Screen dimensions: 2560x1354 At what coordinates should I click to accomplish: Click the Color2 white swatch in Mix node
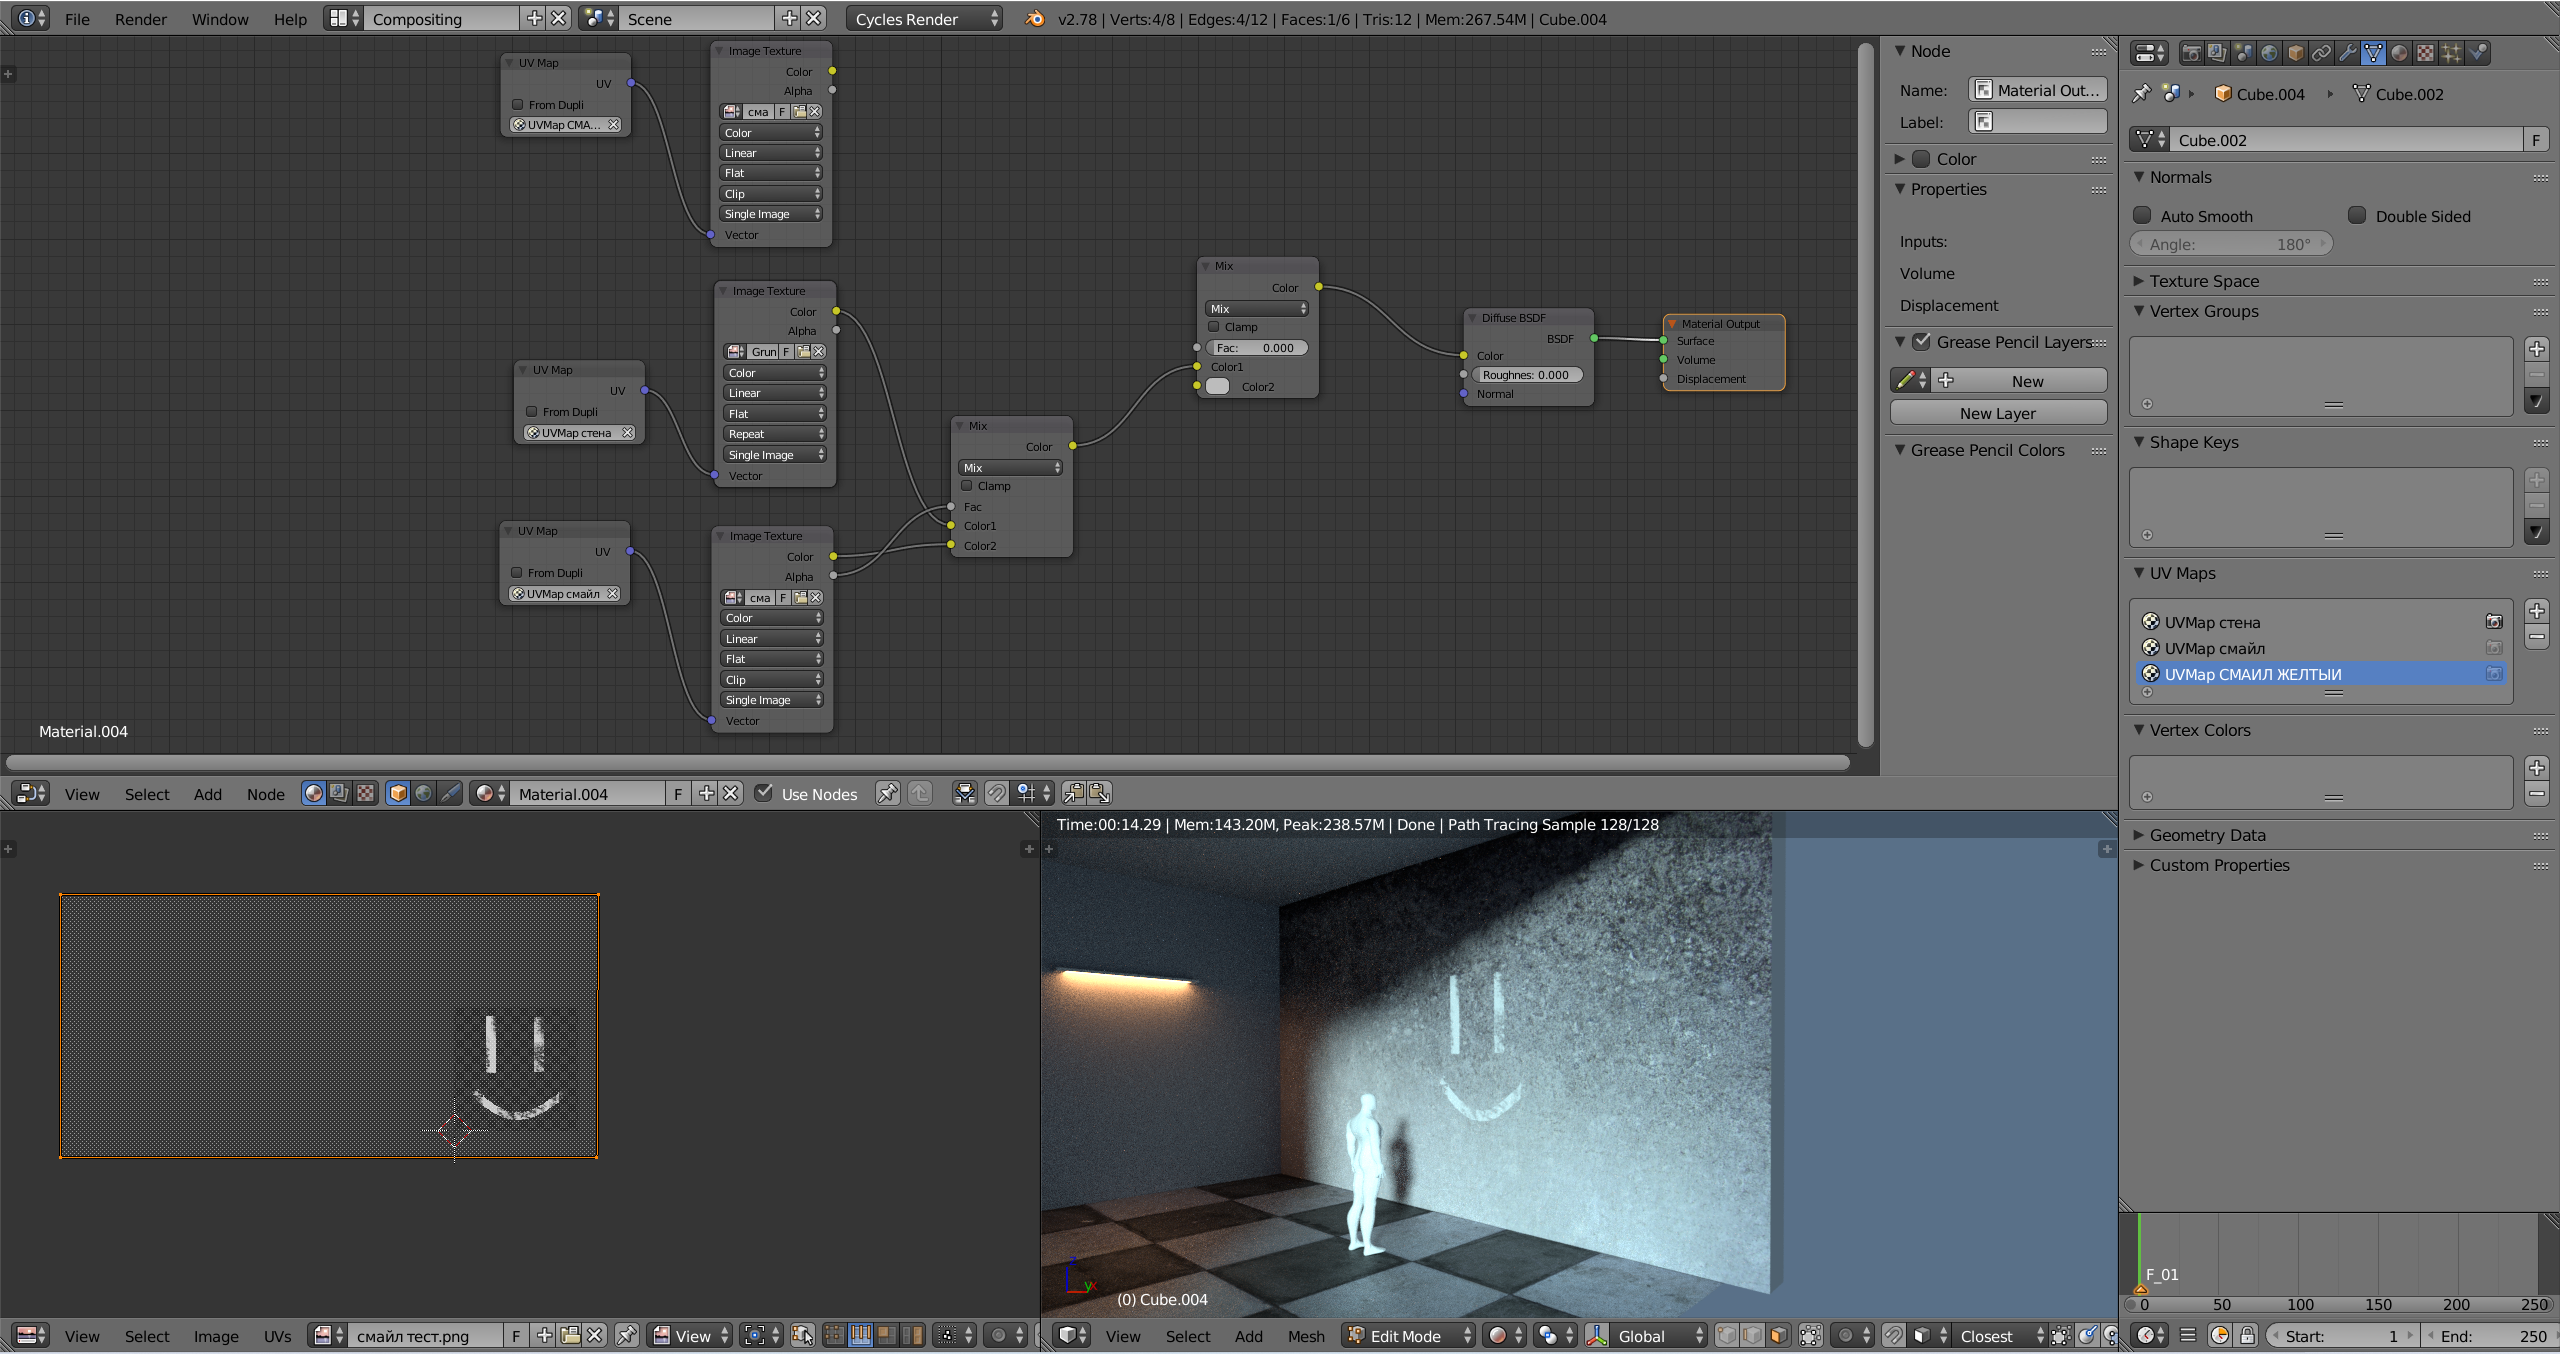point(1217,387)
